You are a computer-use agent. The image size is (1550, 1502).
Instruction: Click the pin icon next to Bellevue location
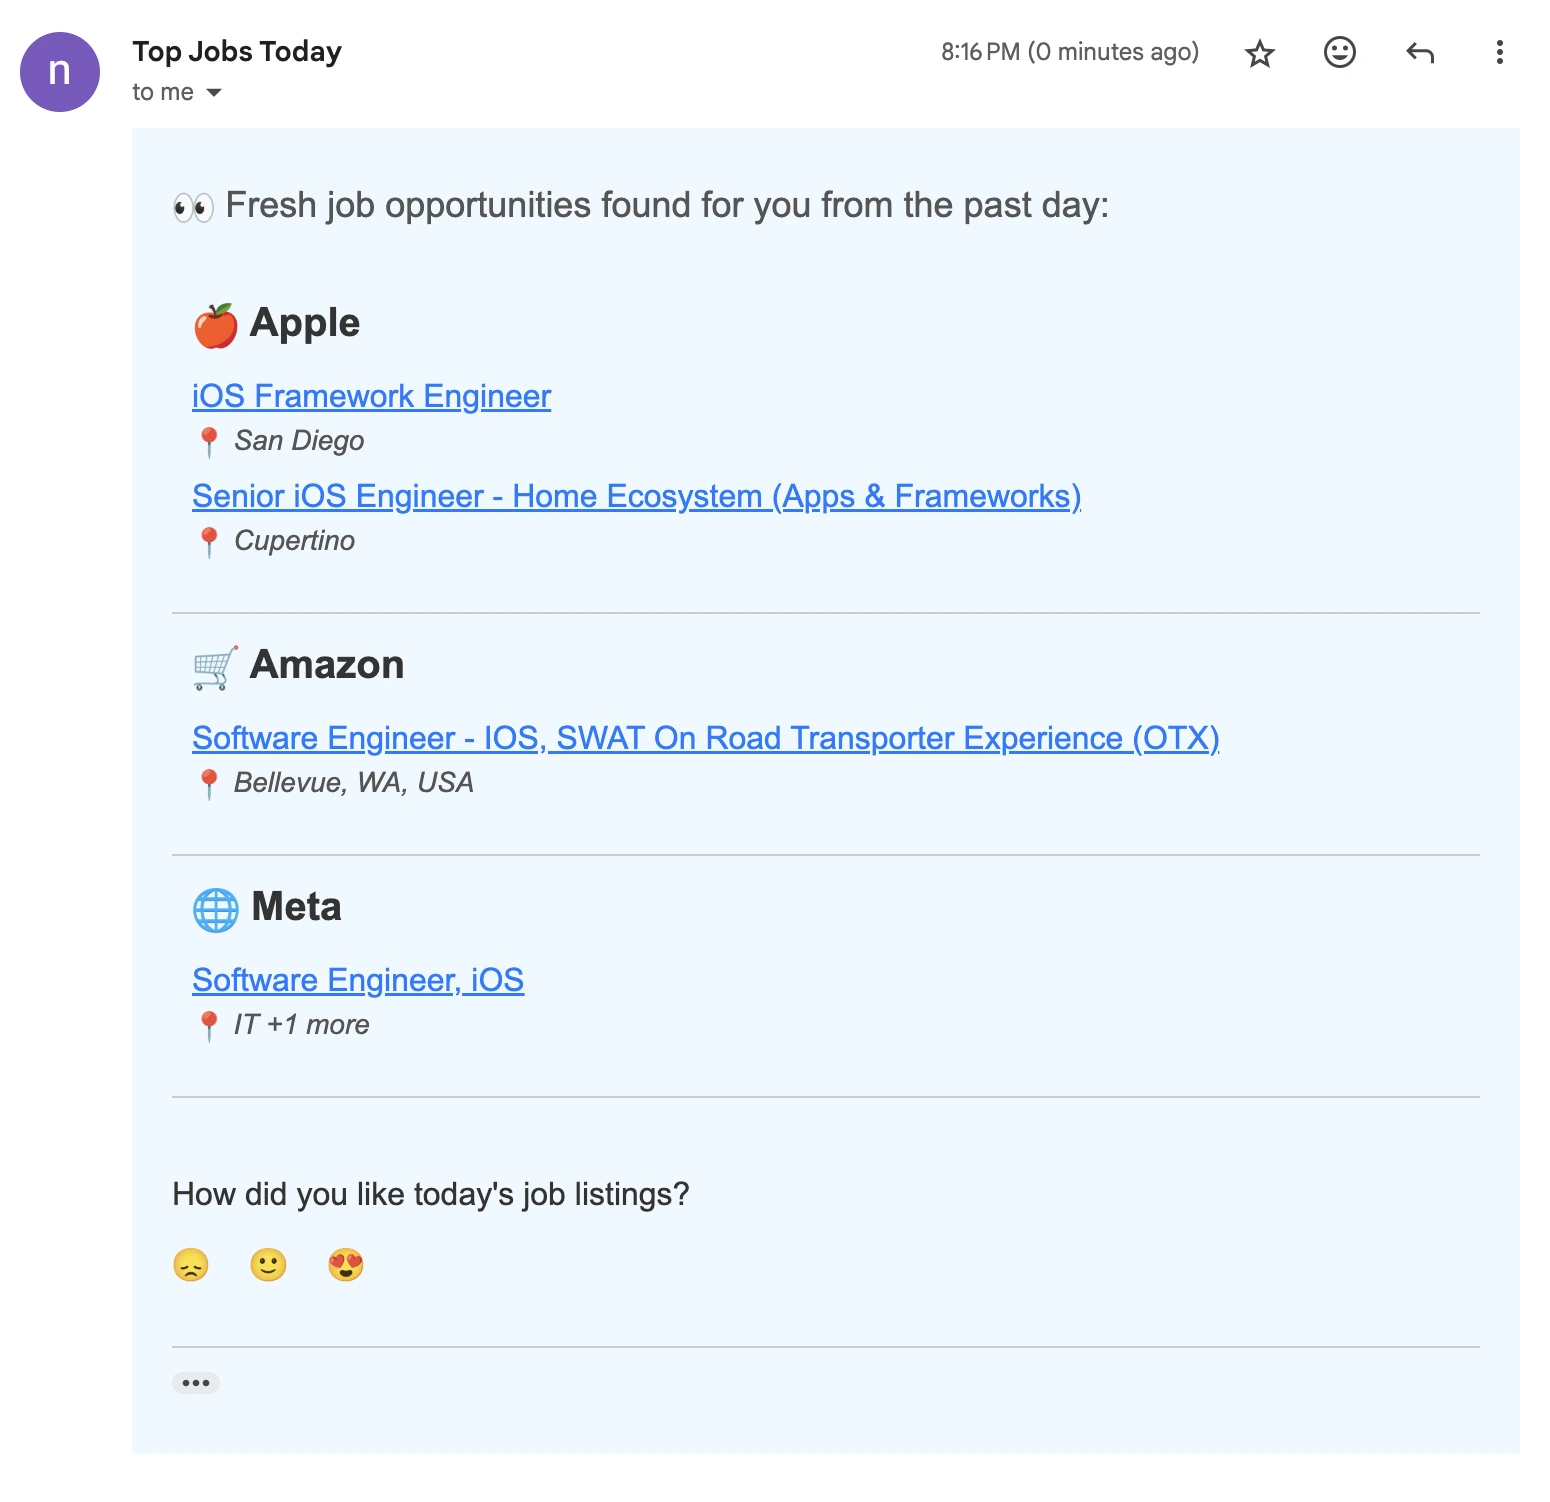(x=210, y=781)
